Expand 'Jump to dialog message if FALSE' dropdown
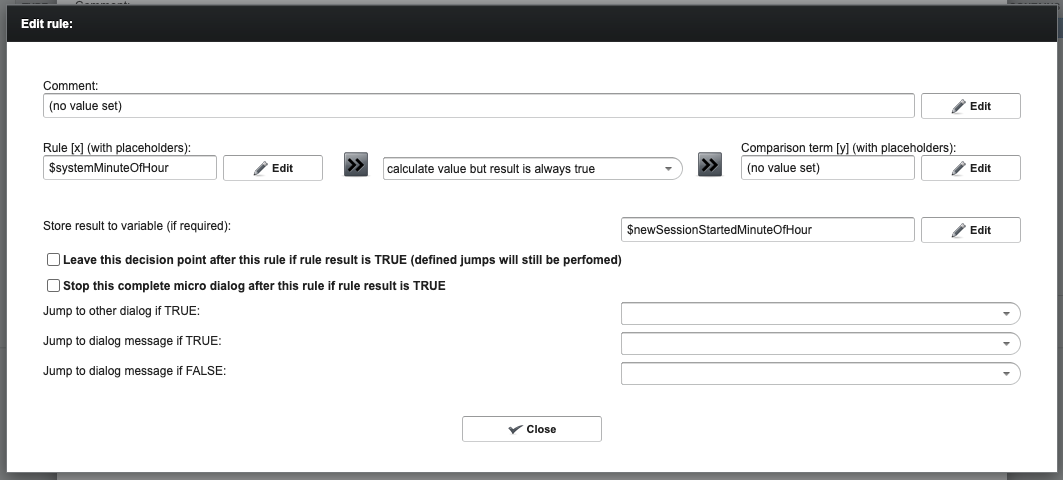 pos(820,374)
